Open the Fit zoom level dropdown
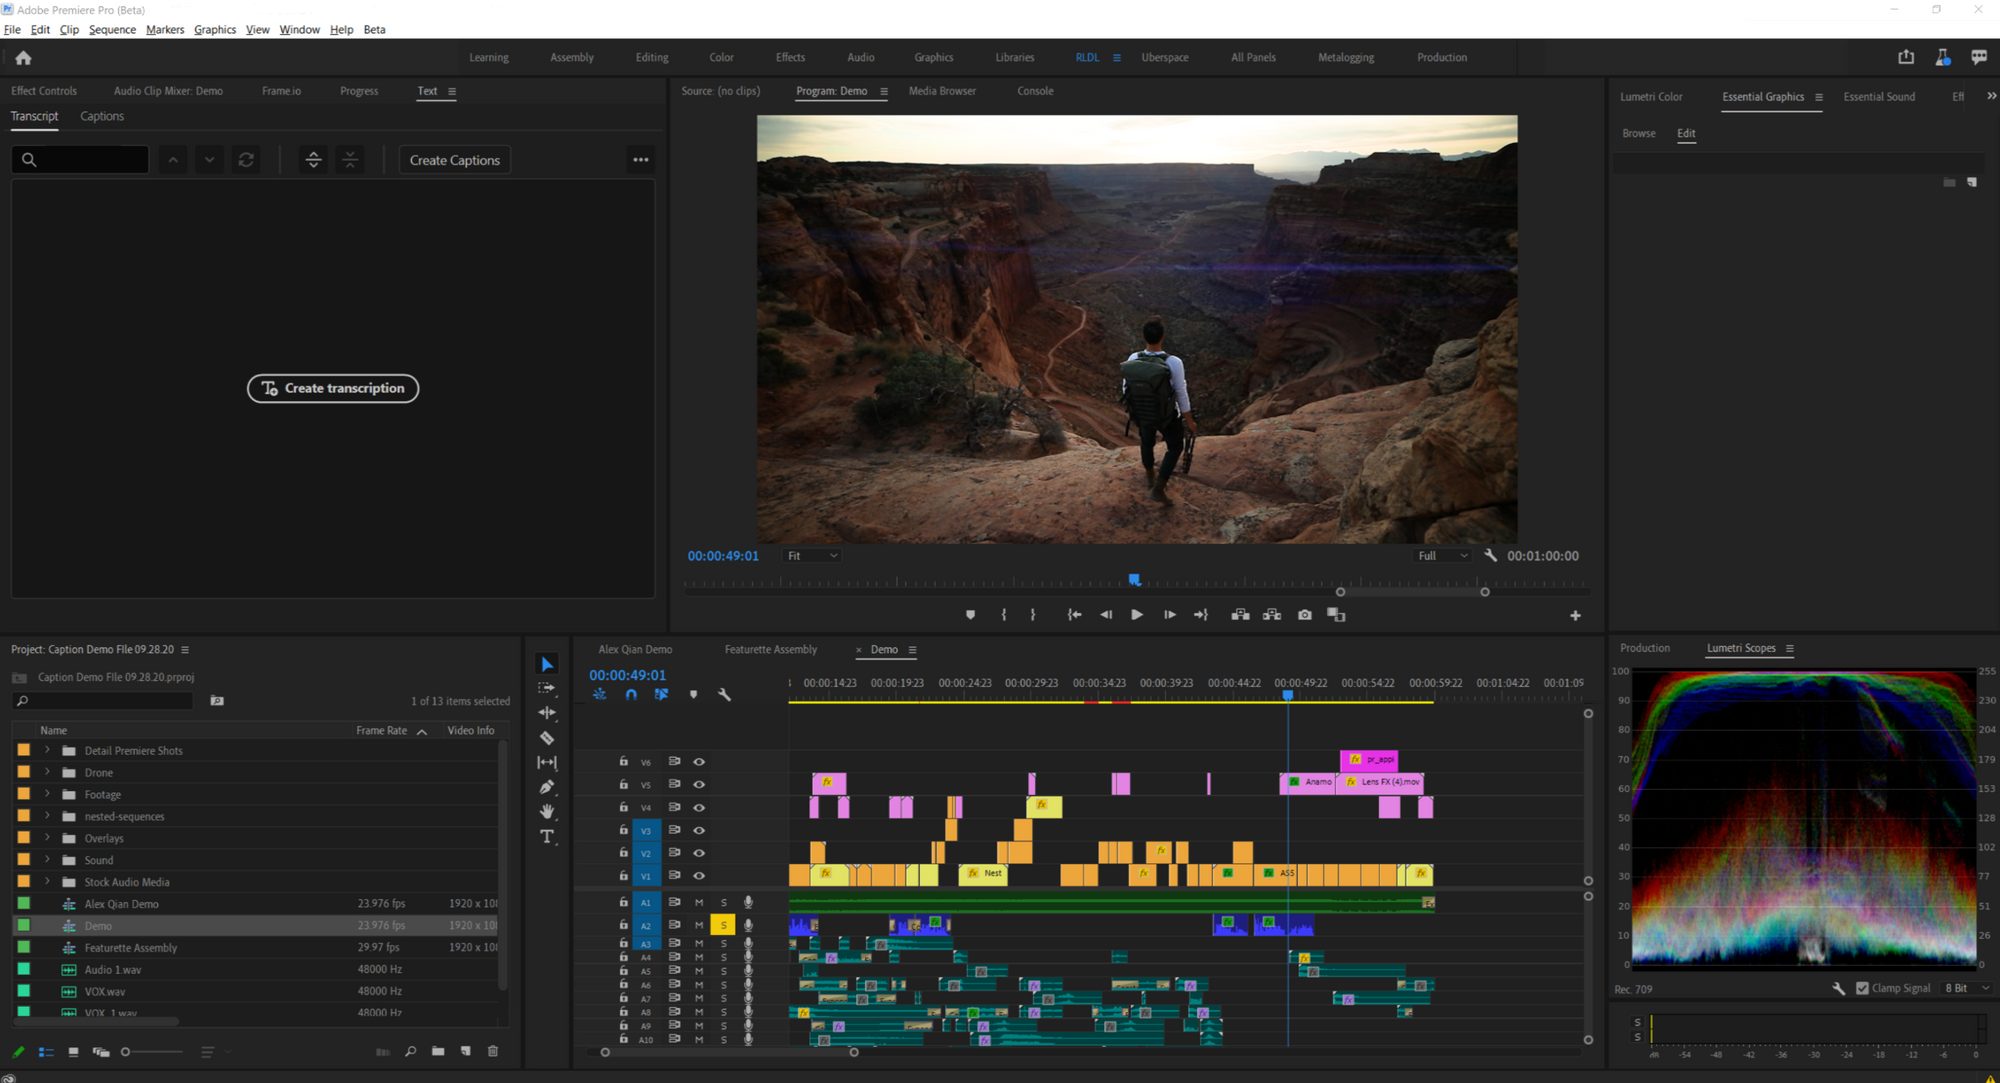 tap(812, 556)
